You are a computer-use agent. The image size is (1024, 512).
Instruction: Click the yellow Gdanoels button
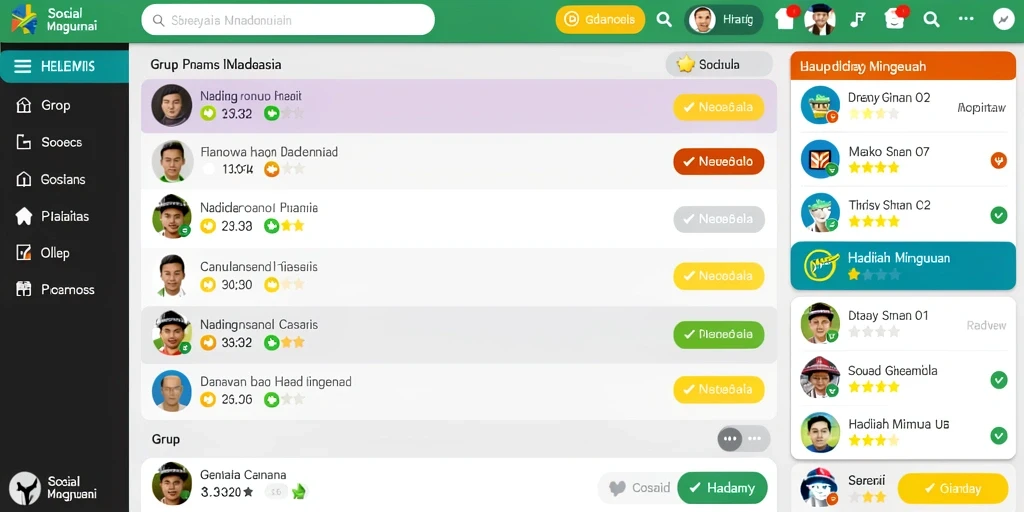coord(600,20)
